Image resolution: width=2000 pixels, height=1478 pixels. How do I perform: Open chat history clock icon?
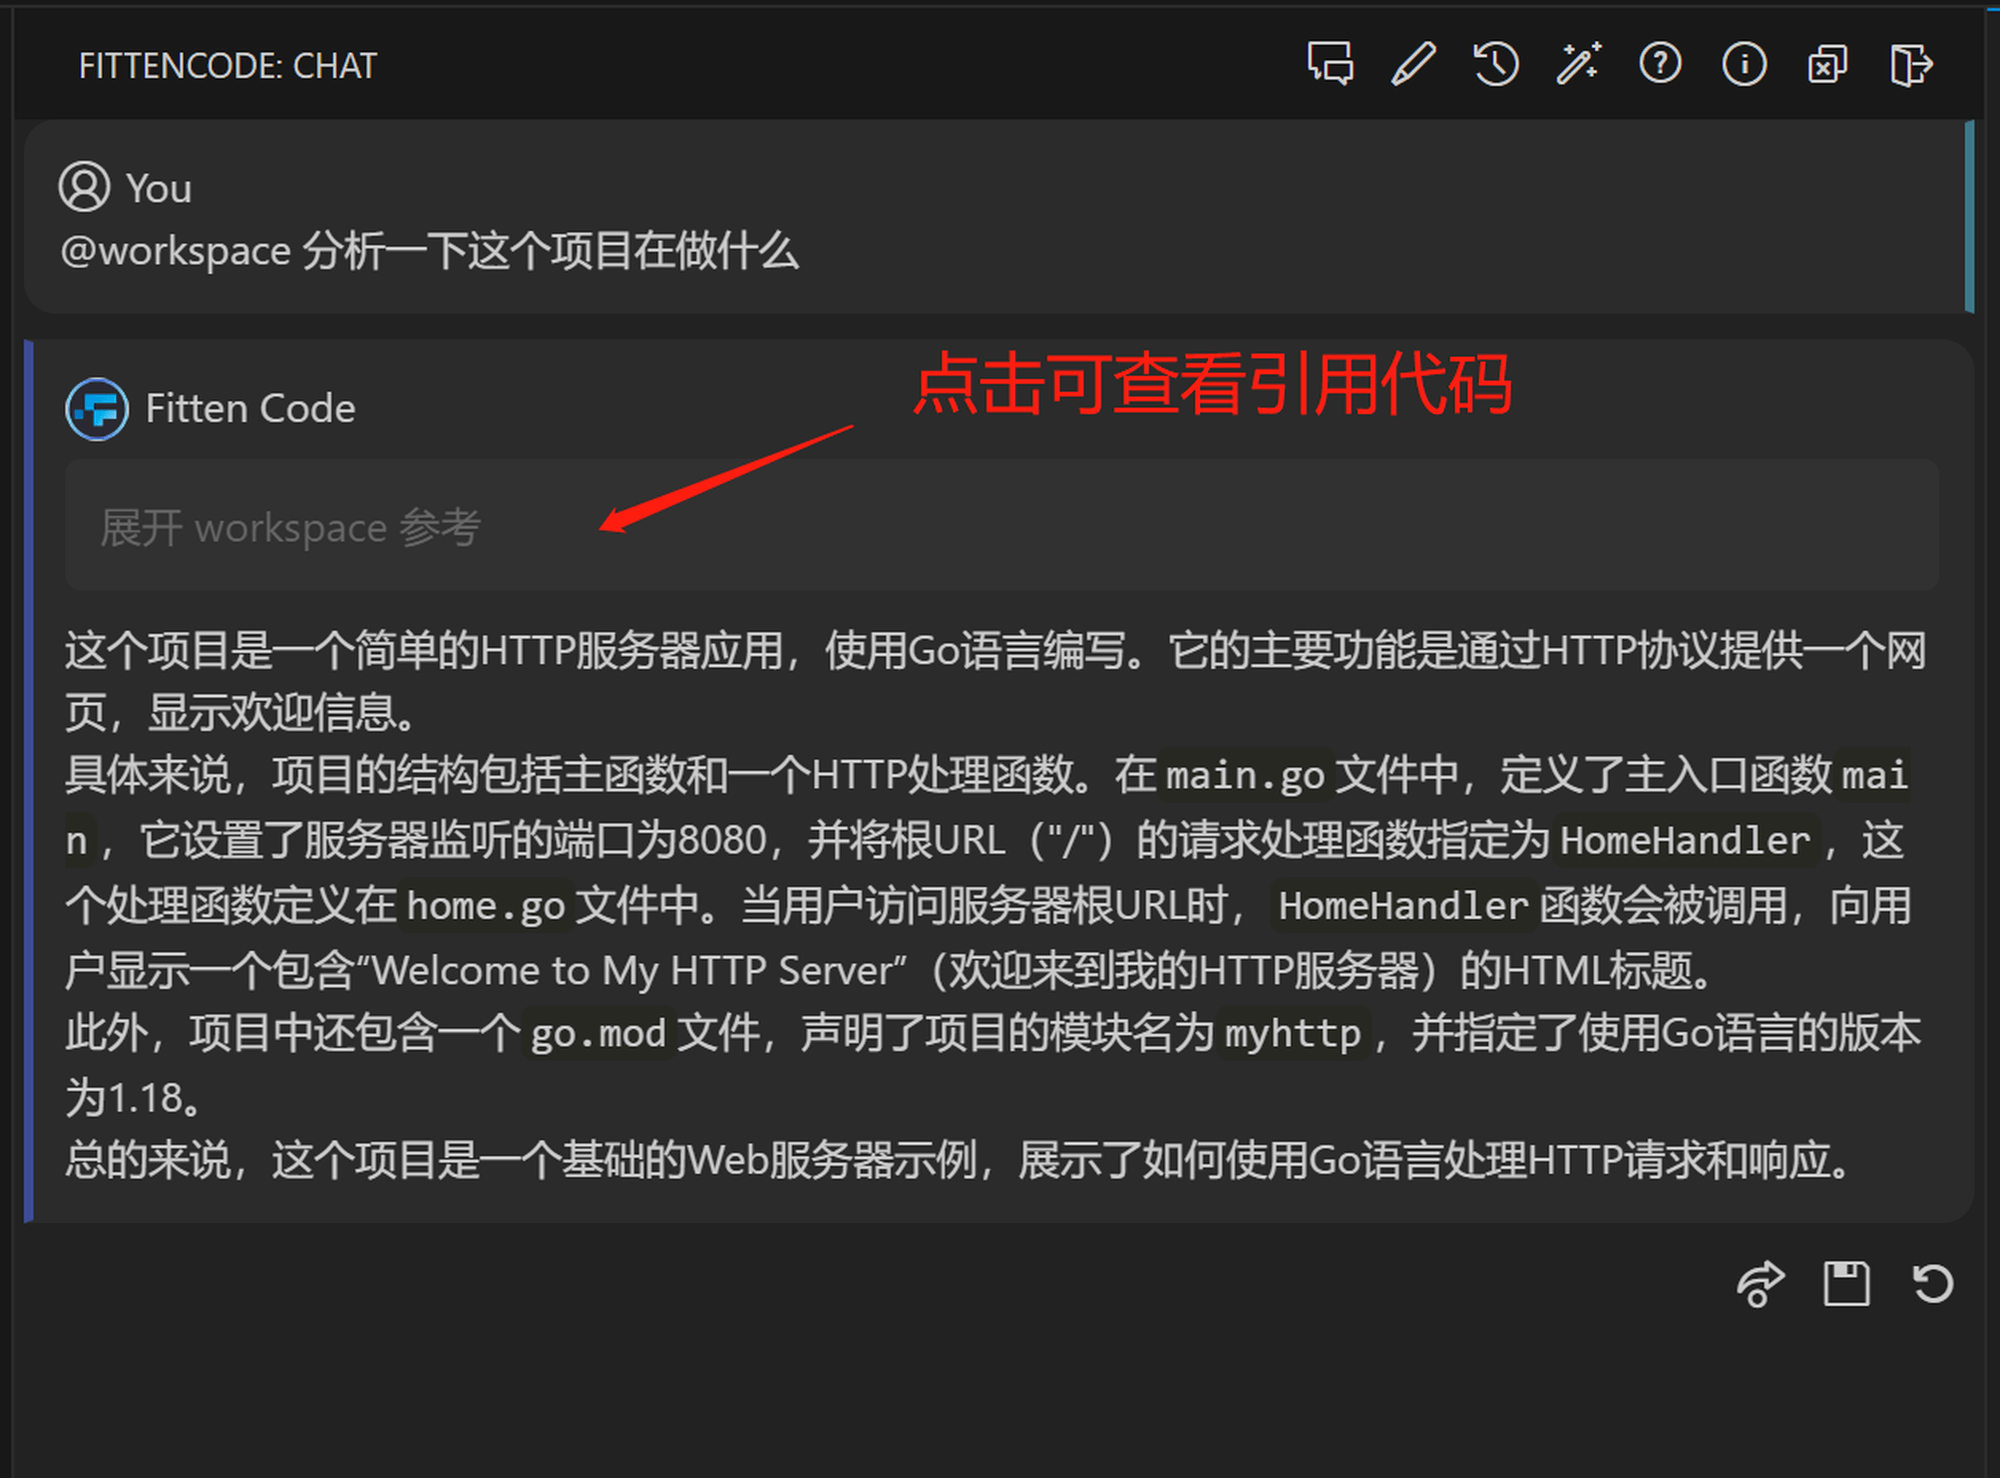[1496, 65]
